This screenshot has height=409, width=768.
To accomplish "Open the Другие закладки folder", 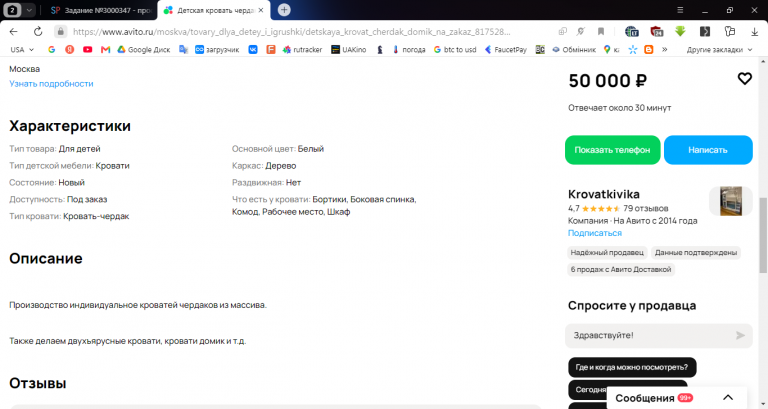I will [719, 49].
